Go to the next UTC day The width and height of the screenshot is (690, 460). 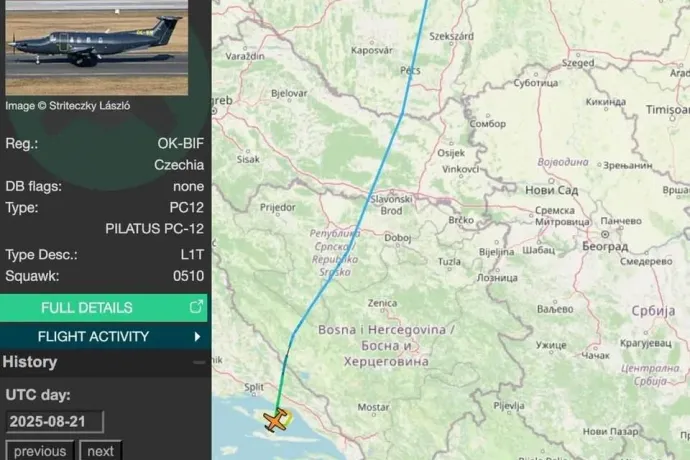[x=100, y=451]
